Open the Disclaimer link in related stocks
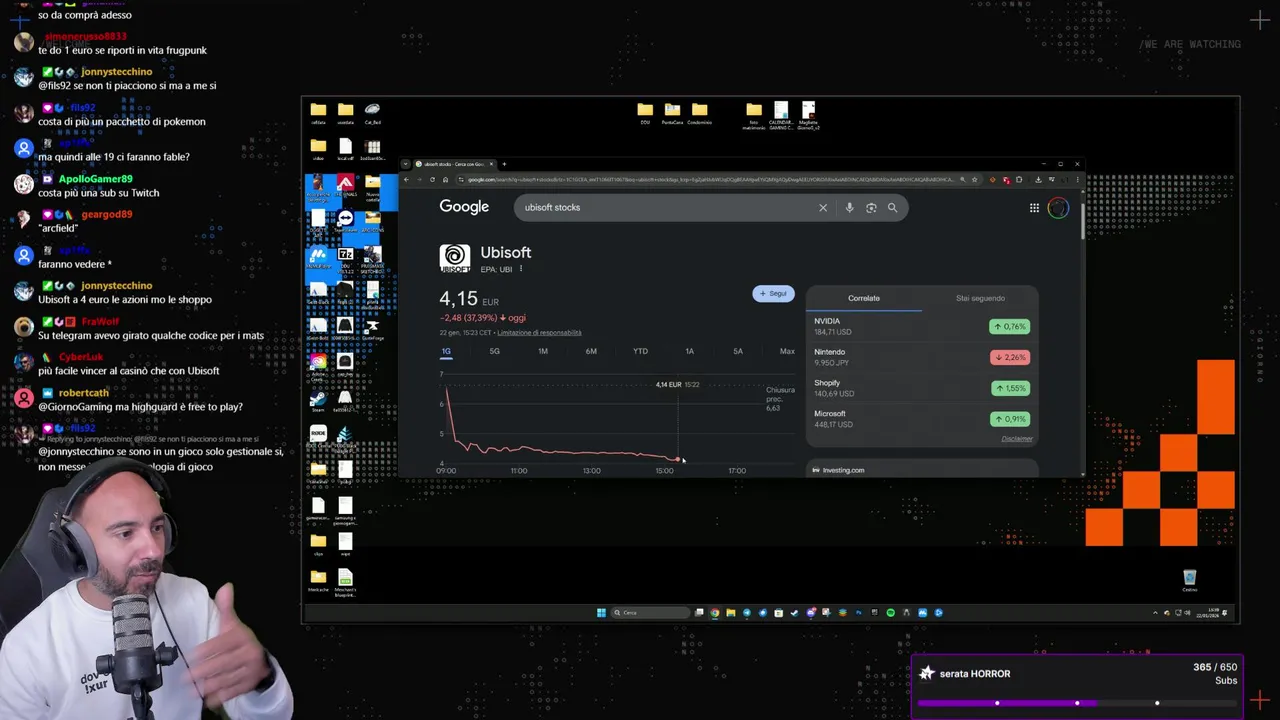The height and width of the screenshot is (720, 1280). [x=1017, y=439]
